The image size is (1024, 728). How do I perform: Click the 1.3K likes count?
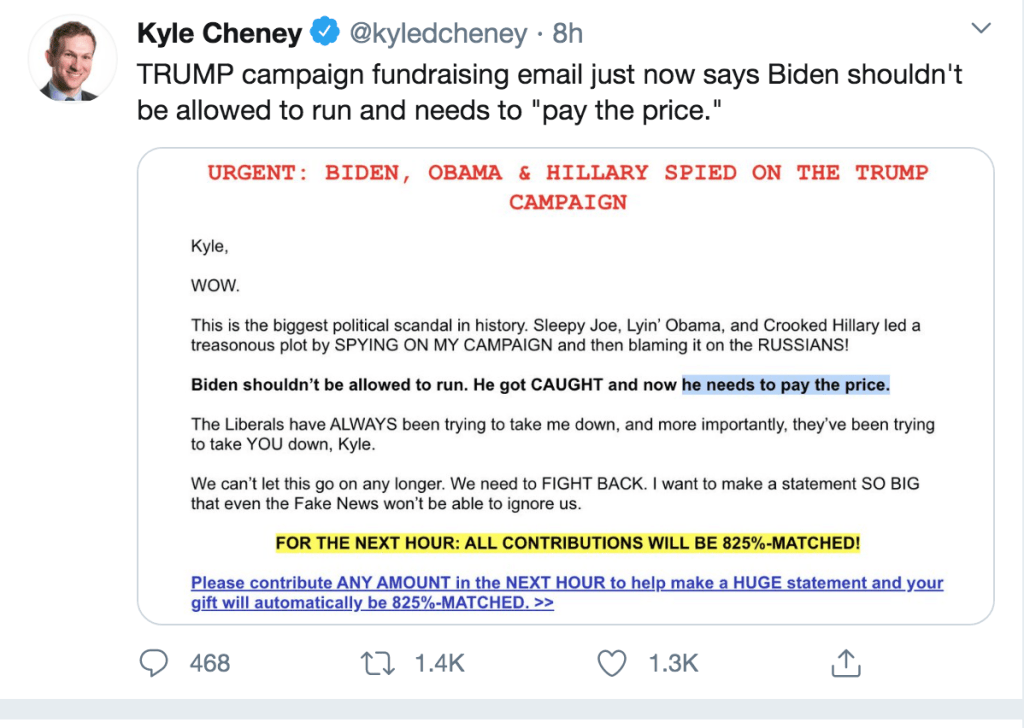(x=672, y=662)
